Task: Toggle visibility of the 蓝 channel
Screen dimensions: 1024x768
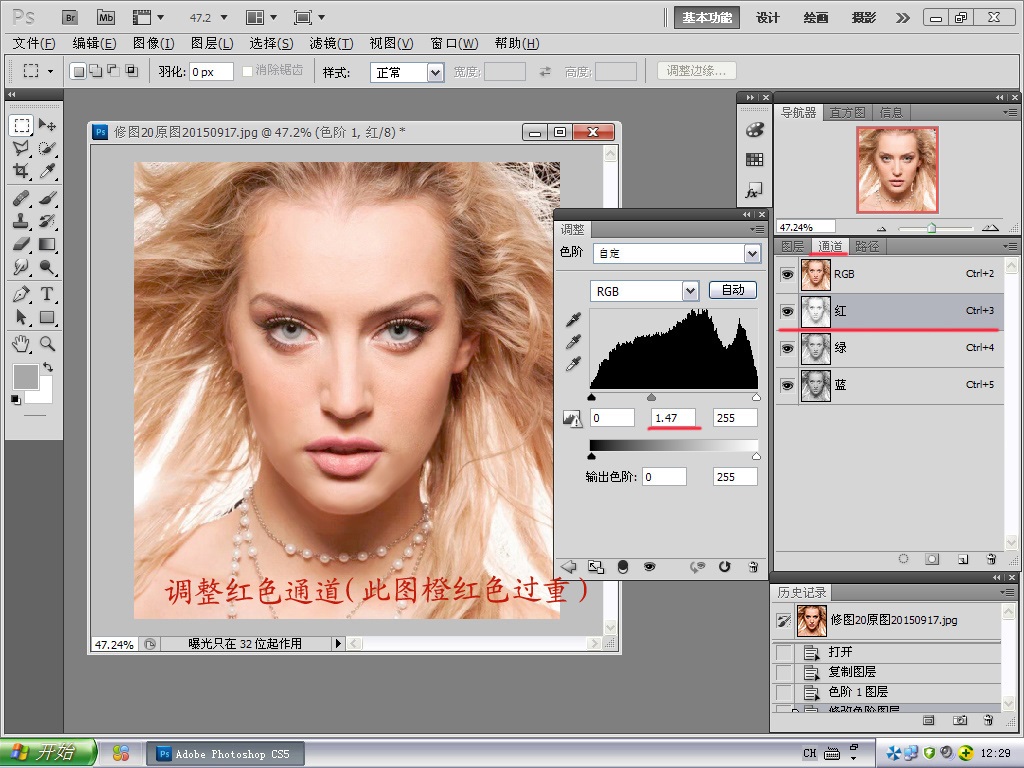Action: (787, 385)
